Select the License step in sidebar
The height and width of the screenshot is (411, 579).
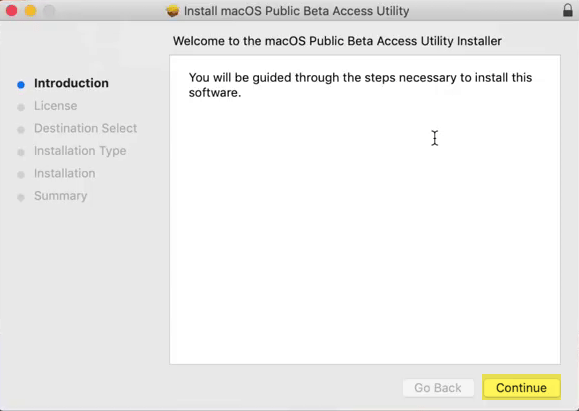click(x=56, y=106)
